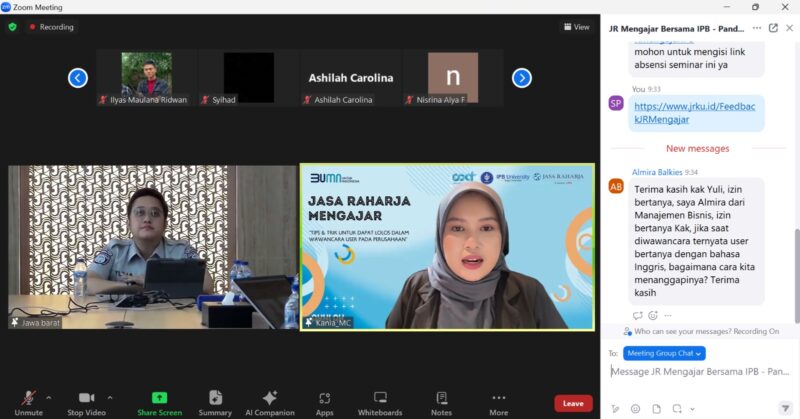The width and height of the screenshot is (800, 419).
Task: Click the chat message input field
Action: point(700,372)
